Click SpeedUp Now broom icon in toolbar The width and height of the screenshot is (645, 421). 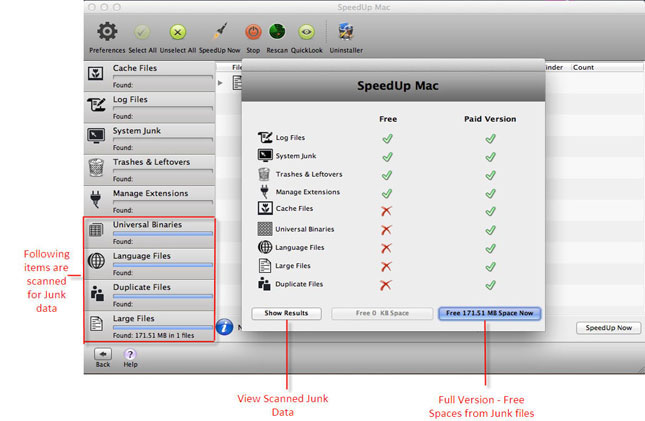pos(220,31)
